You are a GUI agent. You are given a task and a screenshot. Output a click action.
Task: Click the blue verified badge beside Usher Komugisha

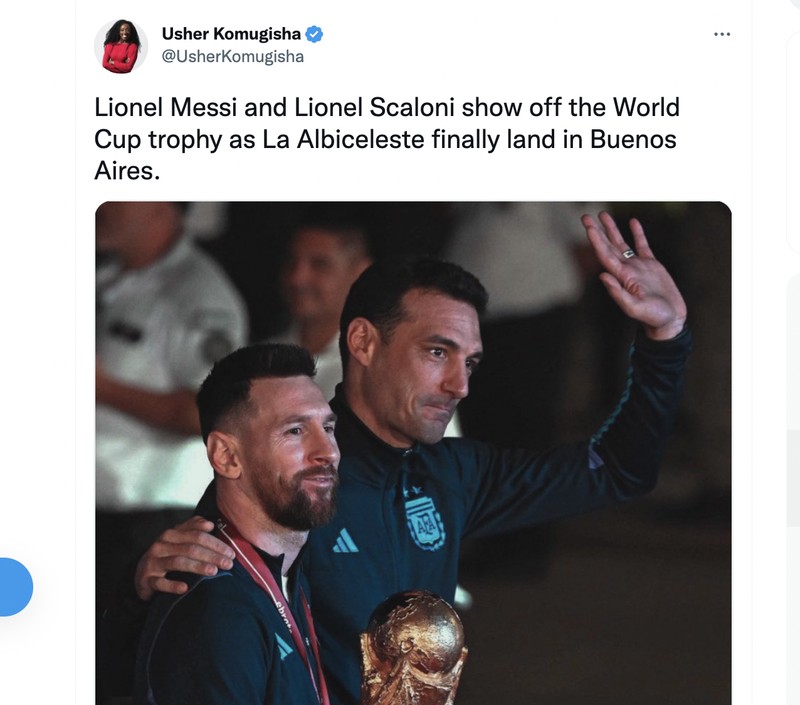(314, 34)
